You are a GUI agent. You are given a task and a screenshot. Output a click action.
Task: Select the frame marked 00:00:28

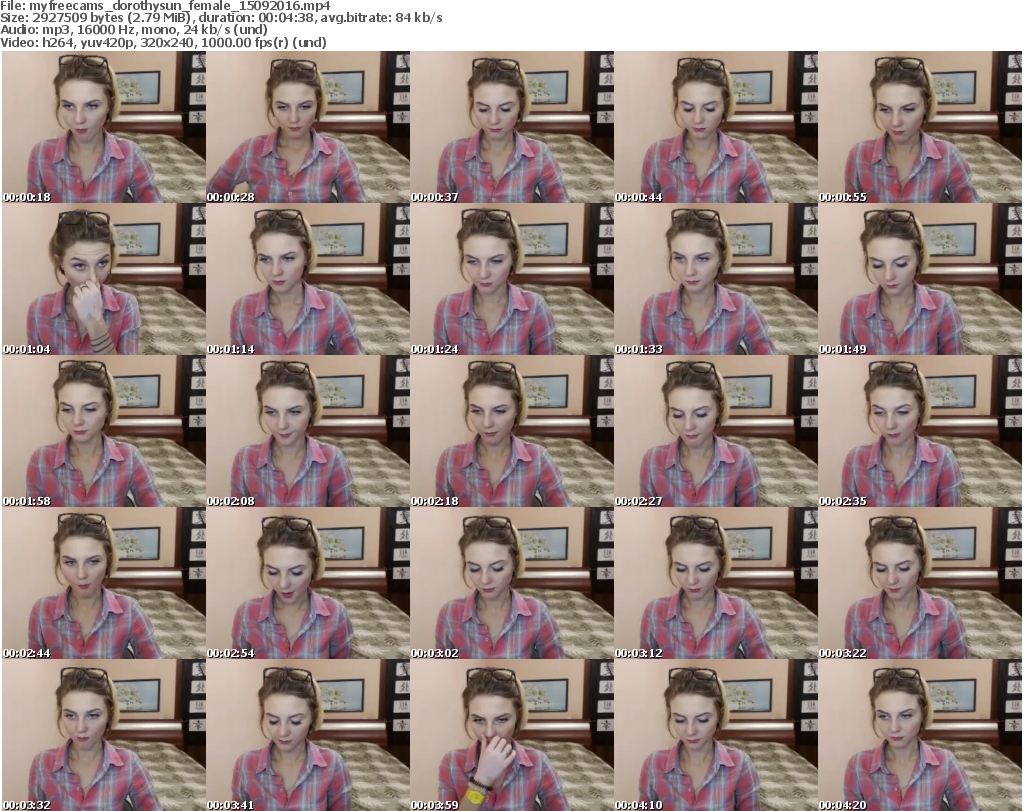[x=306, y=127]
